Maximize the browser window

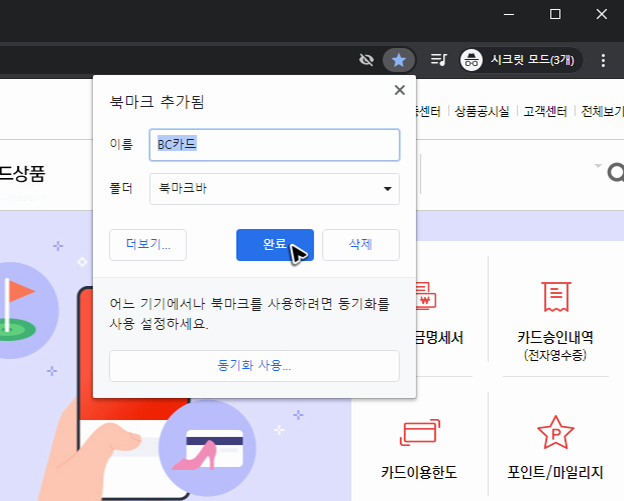[x=555, y=14]
